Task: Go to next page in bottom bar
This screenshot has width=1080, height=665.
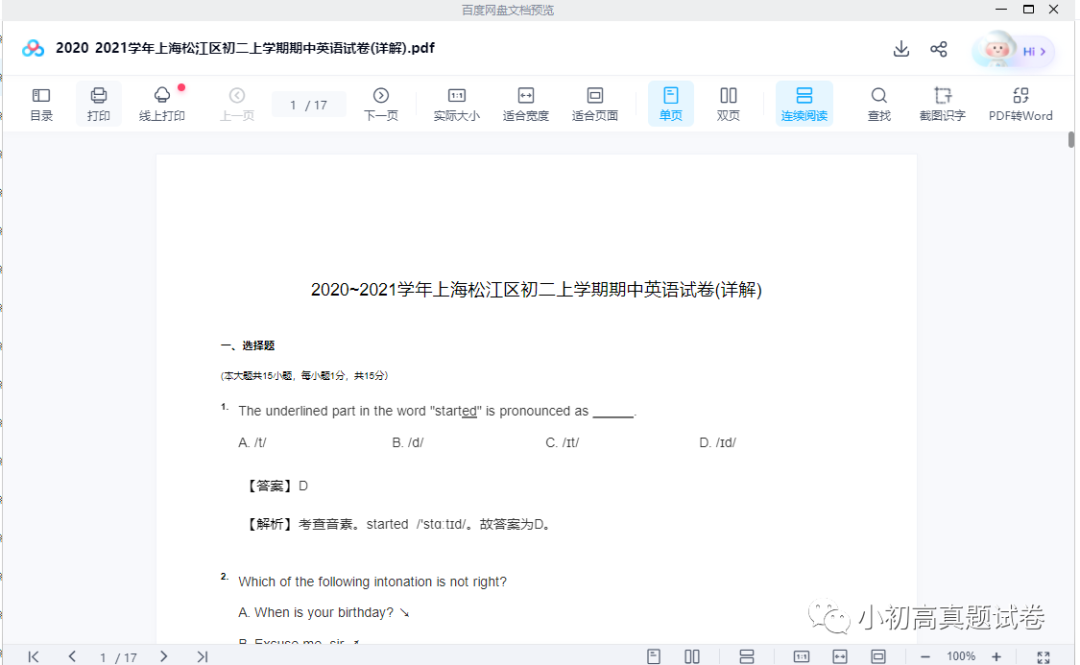Action: (x=163, y=657)
